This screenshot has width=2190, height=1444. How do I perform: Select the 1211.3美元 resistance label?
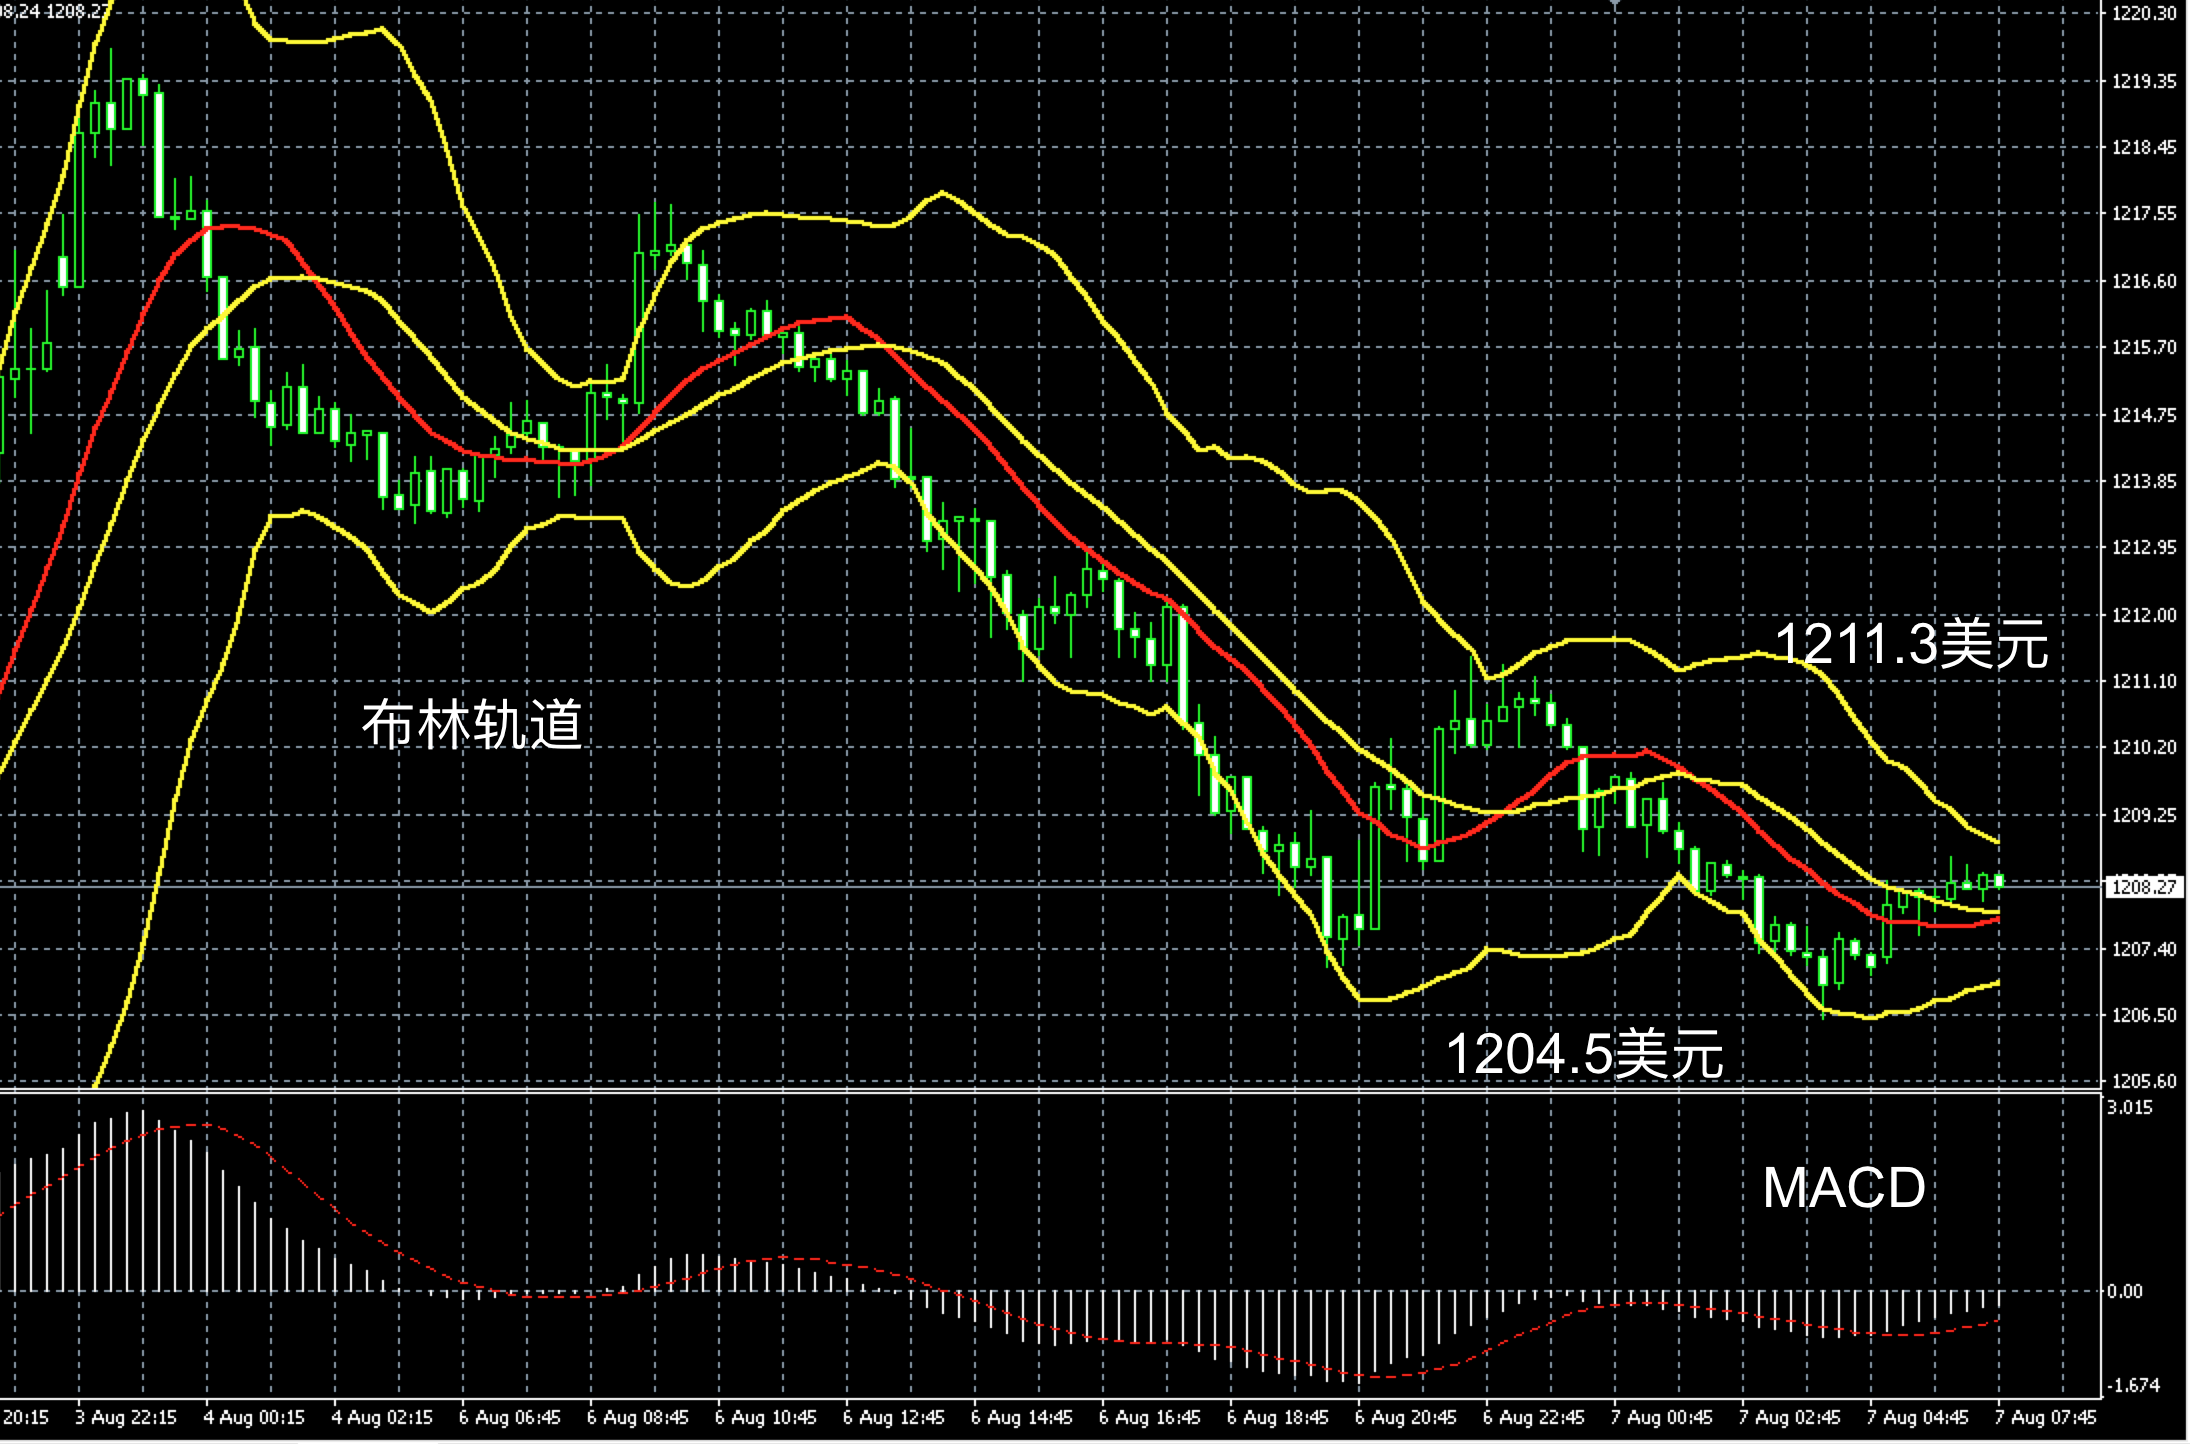pos(1911,643)
